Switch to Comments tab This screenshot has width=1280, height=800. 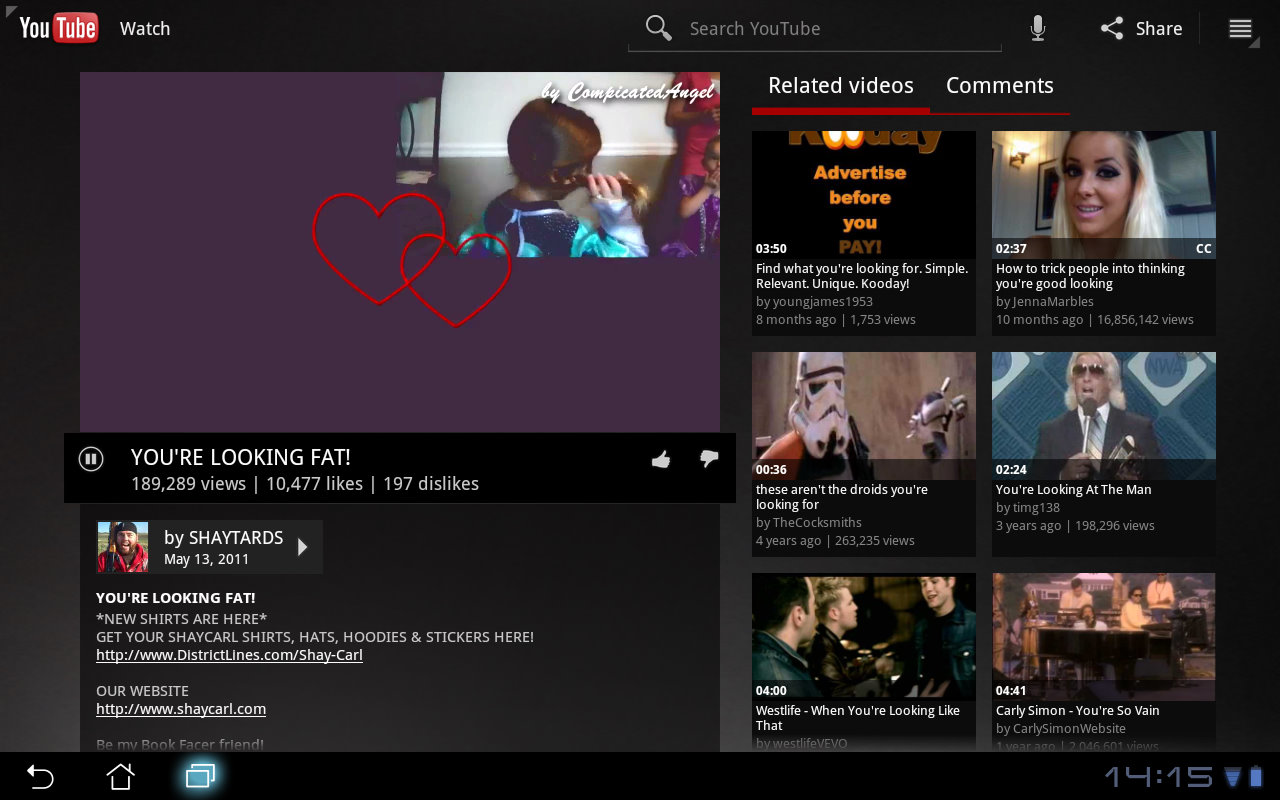1000,86
